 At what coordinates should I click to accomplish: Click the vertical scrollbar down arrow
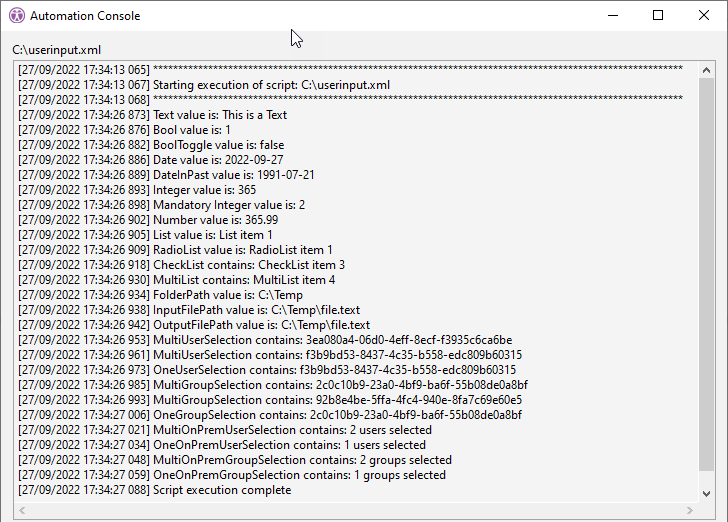(x=707, y=494)
